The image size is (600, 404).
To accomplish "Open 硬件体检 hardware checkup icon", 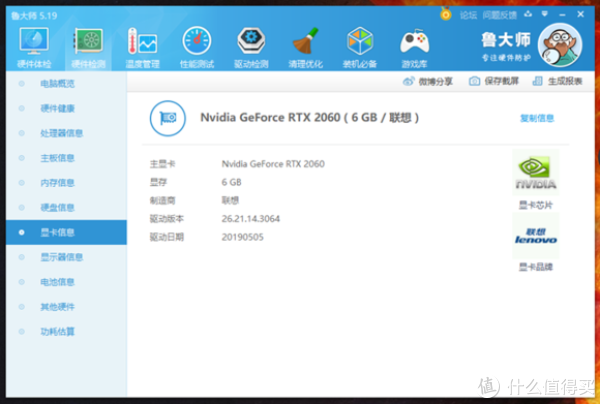I will click(34, 47).
